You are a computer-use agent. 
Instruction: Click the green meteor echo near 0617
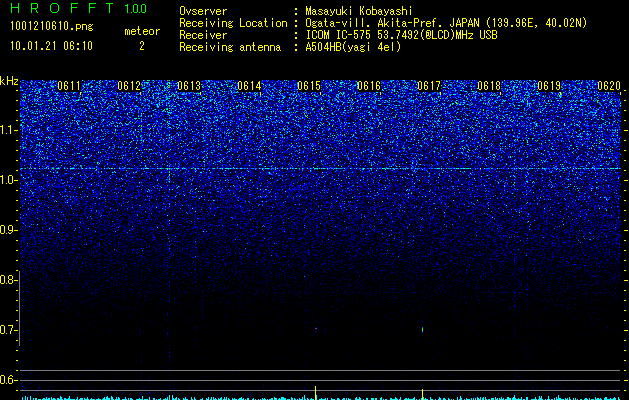tap(422, 330)
